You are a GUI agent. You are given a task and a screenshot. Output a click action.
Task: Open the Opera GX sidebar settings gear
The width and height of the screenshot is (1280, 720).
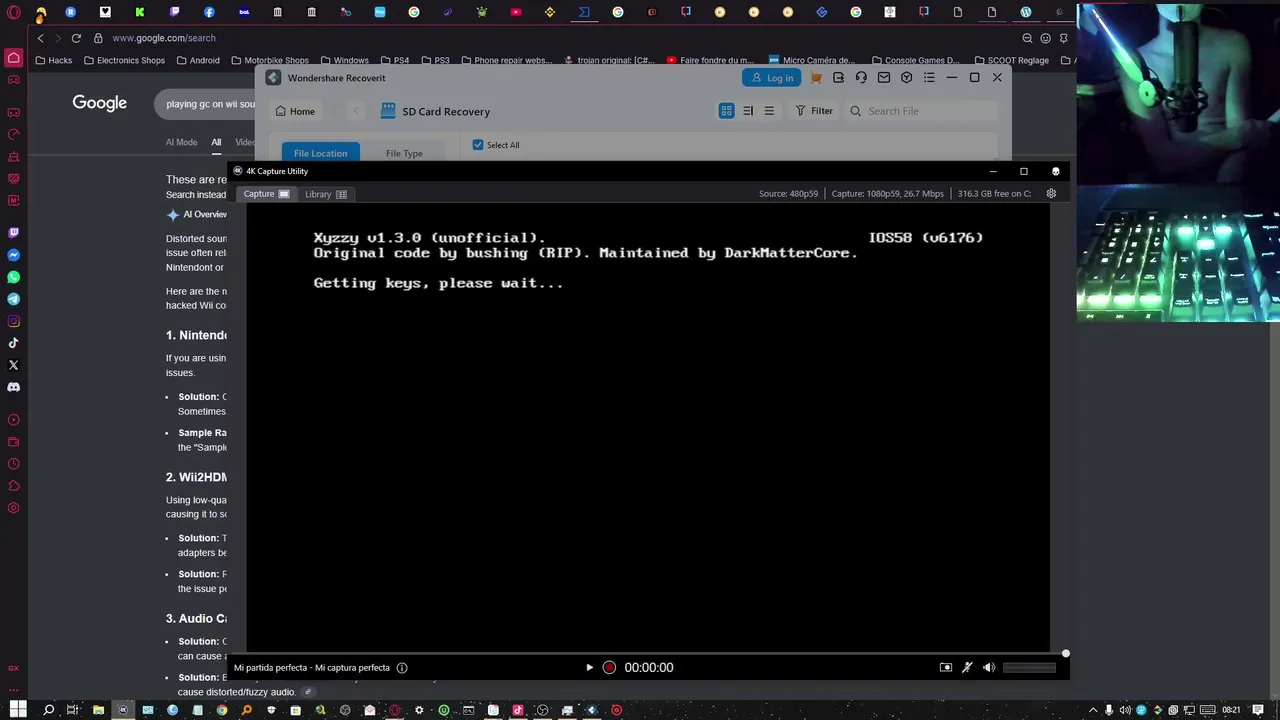click(x=14, y=508)
